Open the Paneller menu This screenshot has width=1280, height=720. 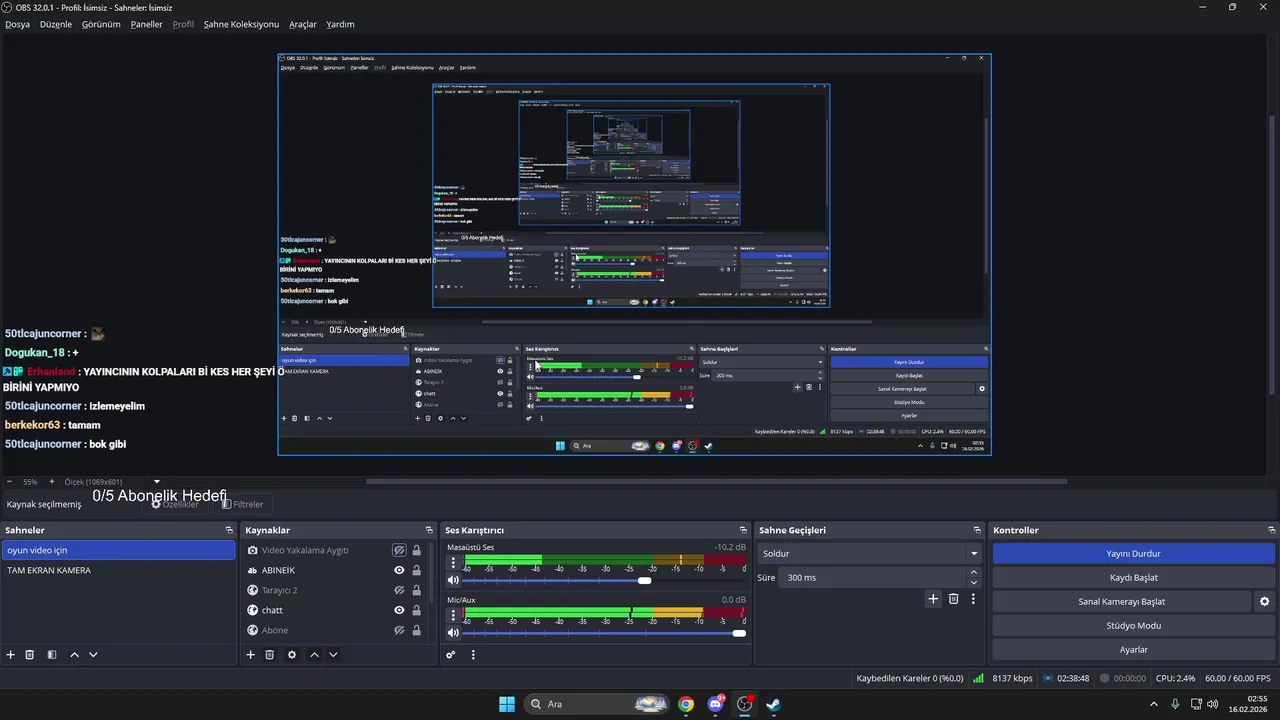[146, 24]
